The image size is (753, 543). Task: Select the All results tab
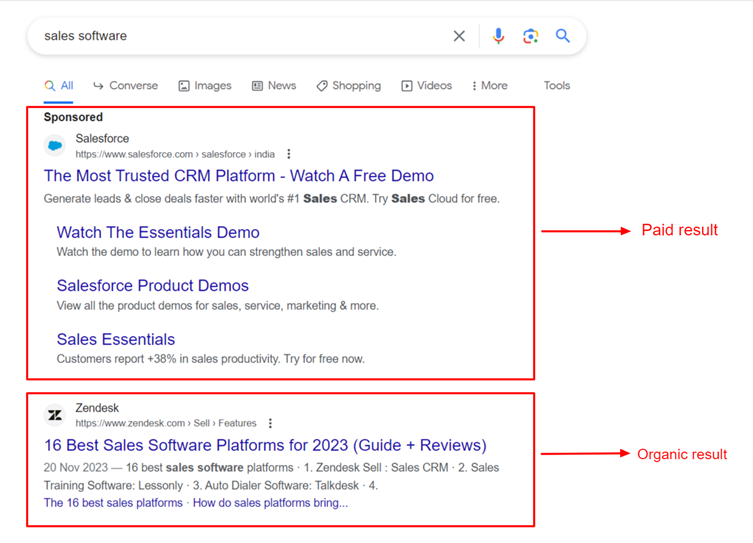(59, 86)
